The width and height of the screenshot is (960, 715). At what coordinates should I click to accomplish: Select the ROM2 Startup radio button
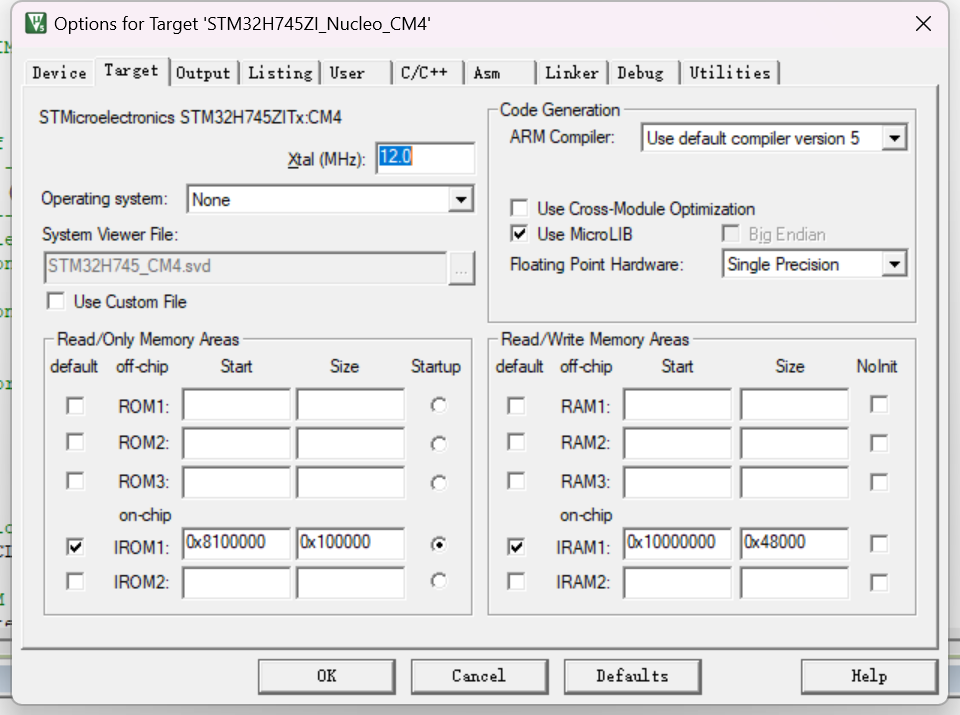[438, 444]
